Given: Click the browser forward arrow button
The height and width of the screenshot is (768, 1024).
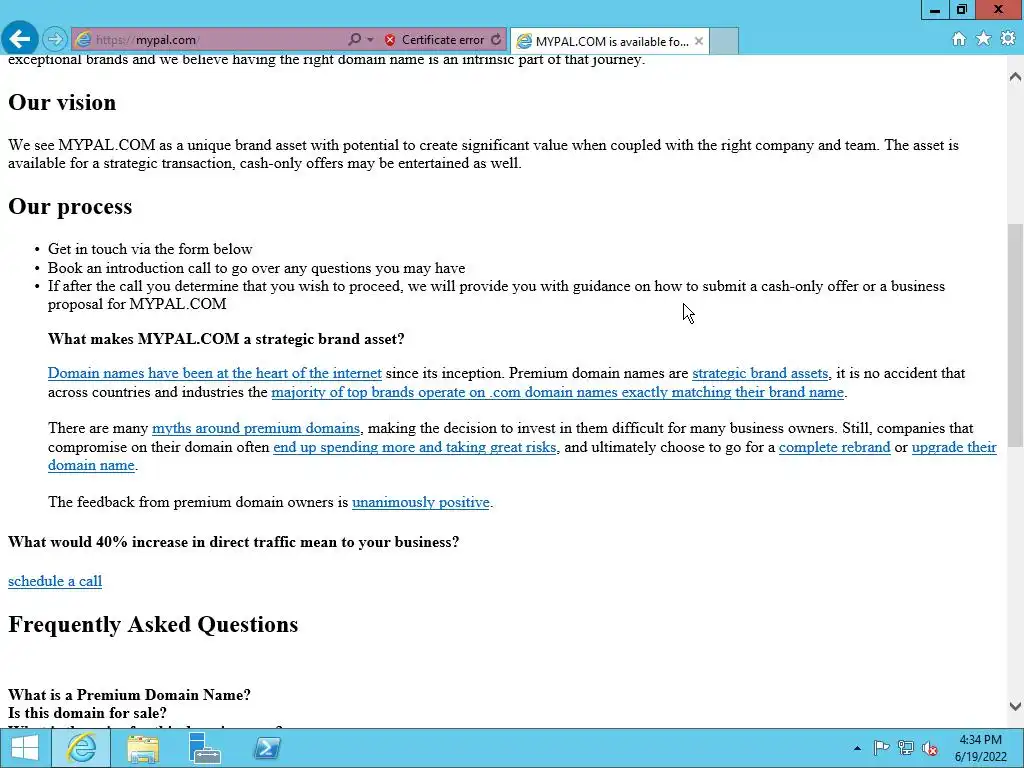Looking at the screenshot, I should [x=55, y=39].
